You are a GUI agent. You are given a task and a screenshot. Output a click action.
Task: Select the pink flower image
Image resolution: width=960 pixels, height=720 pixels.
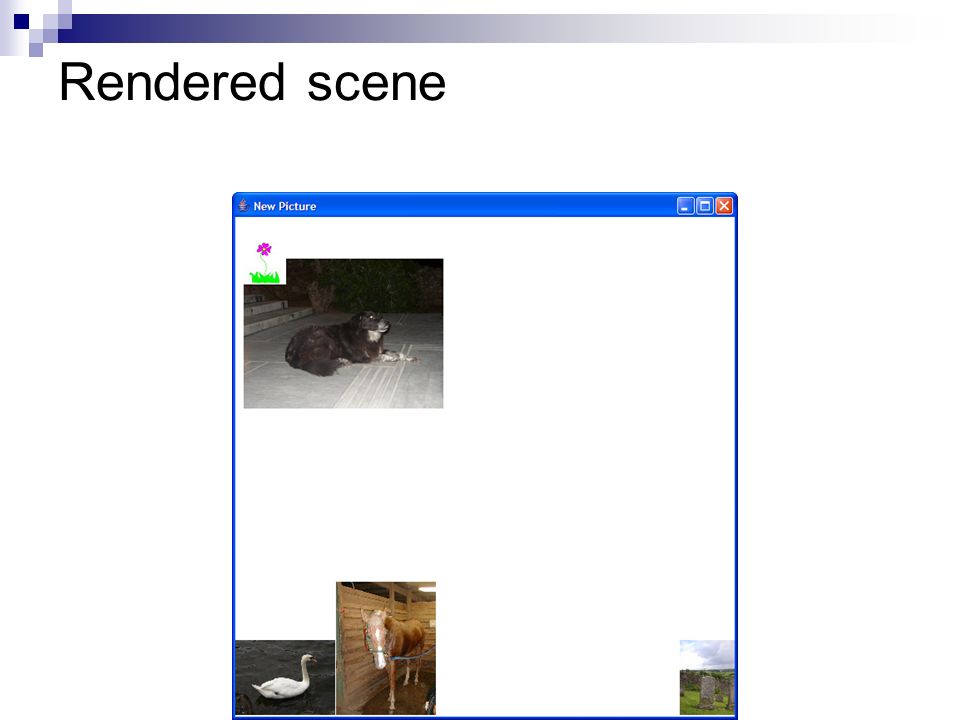[264, 263]
